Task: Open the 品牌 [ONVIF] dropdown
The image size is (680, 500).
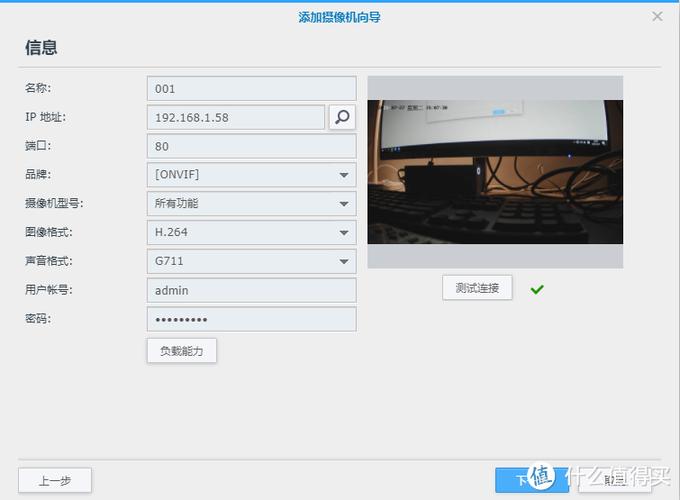Action: click(252, 175)
